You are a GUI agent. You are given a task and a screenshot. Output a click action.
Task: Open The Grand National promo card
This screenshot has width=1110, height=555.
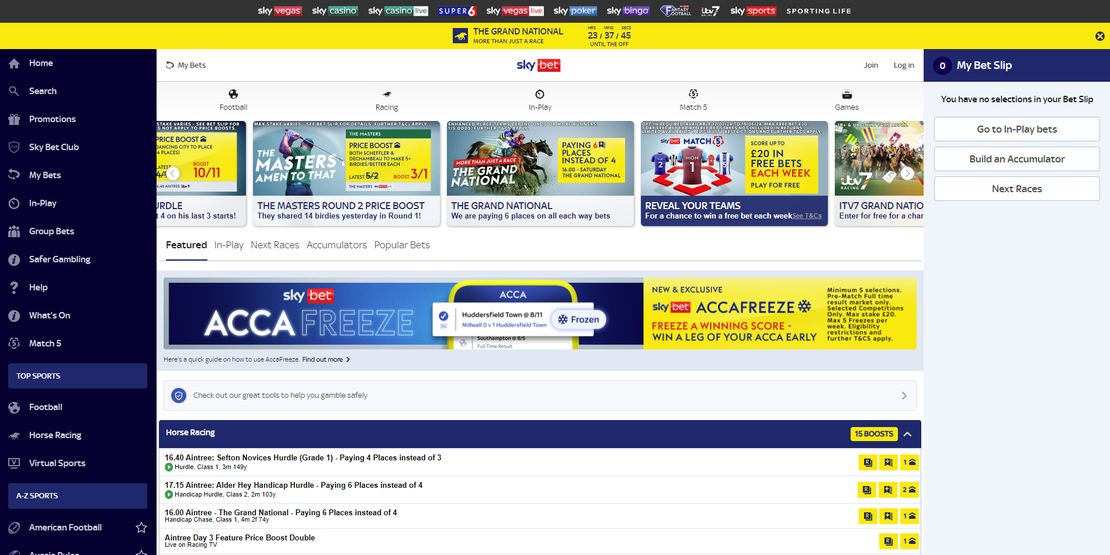pyautogui.click(x=540, y=173)
